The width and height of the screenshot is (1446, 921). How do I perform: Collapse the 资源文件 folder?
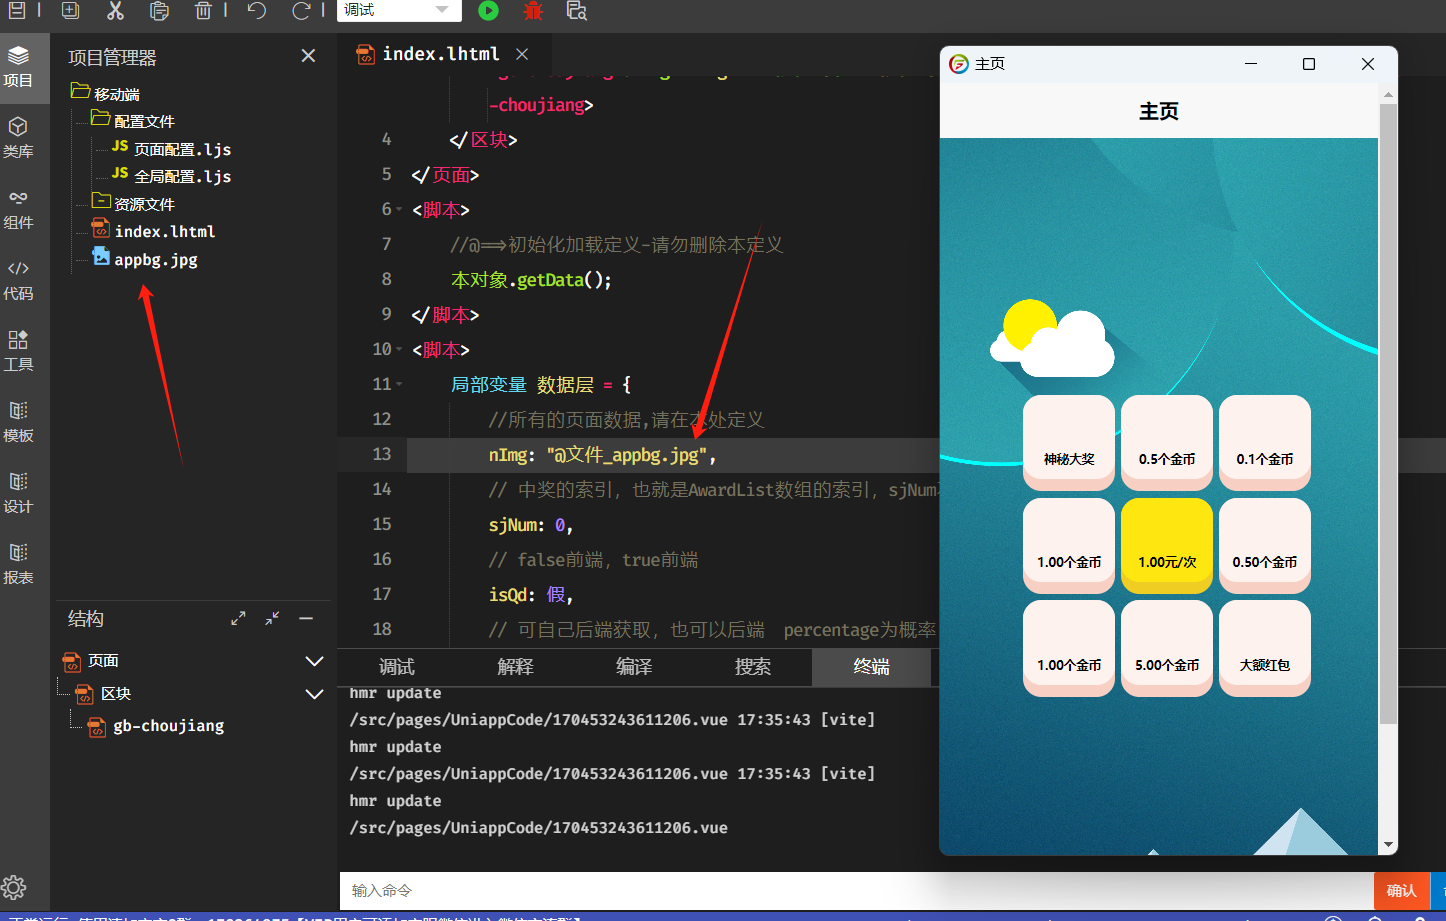coord(100,202)
